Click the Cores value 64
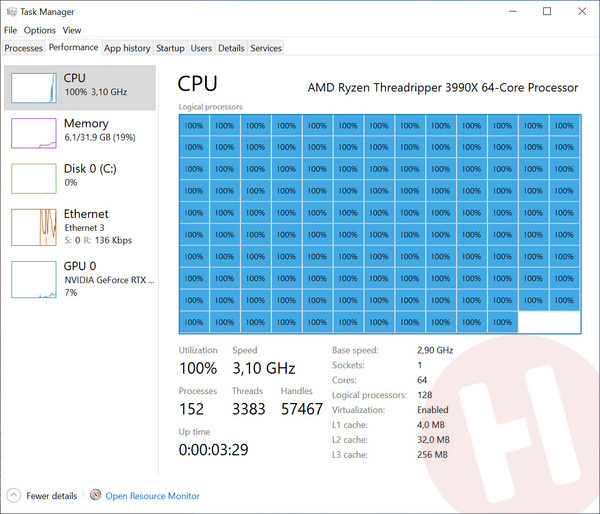This screenshot has height=514, width=600. point(422,380)
